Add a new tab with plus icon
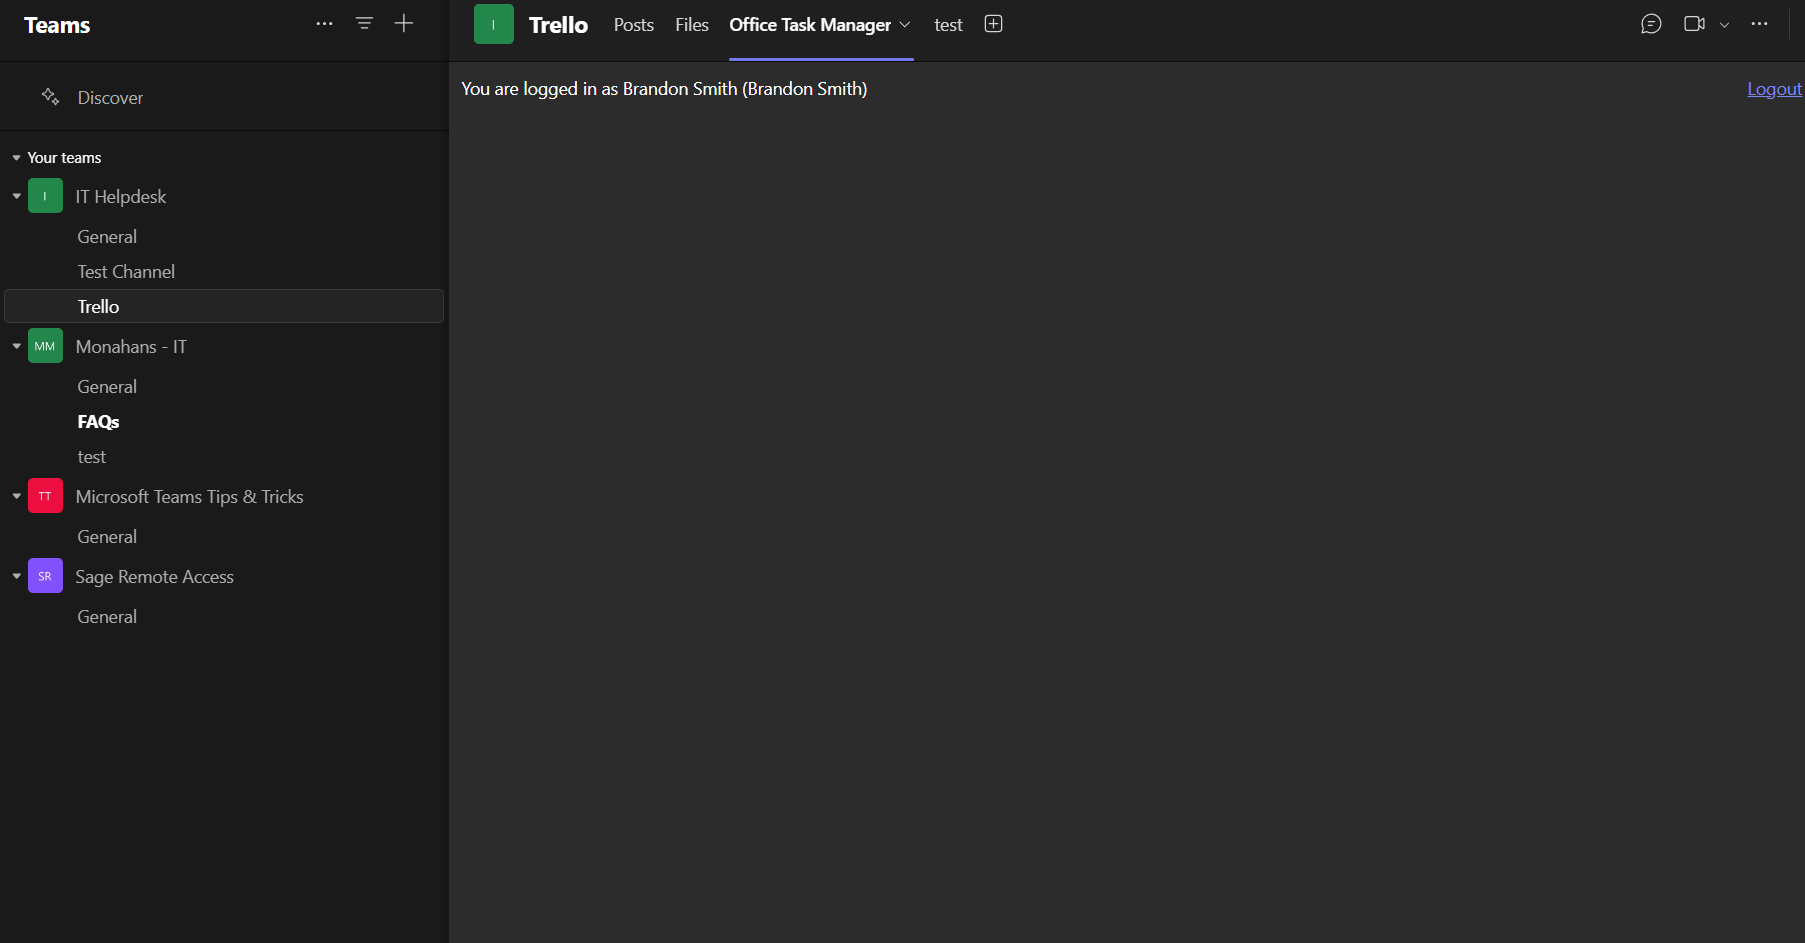Image resolution: width=1805 pixels, height=943 pixels. [993, 24]
